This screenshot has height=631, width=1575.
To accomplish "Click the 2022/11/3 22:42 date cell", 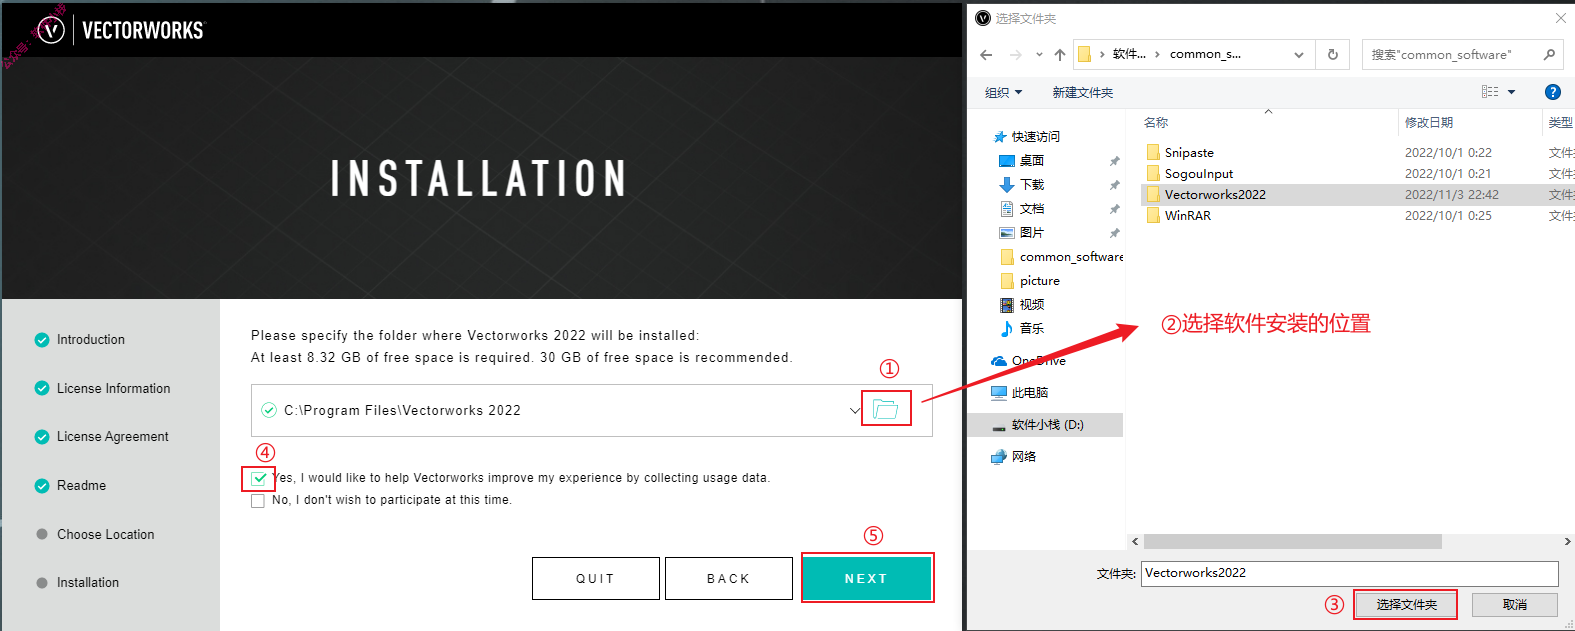I will tap(1452, 195).
